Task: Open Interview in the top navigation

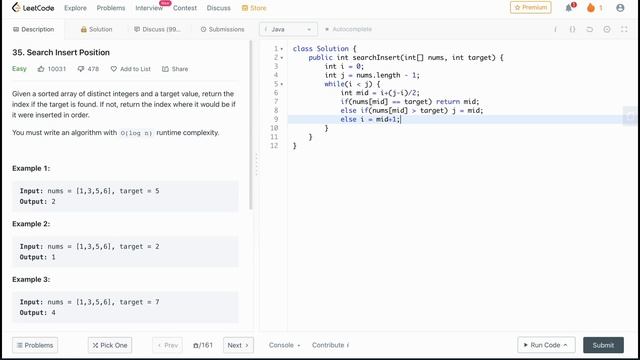Action: point(149,8)
